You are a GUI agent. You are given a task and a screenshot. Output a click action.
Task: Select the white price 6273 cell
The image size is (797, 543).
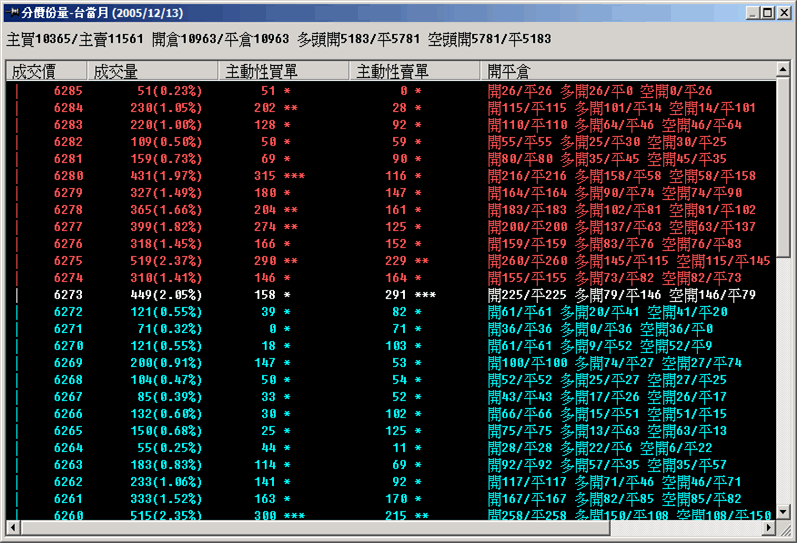coord(68,295)
